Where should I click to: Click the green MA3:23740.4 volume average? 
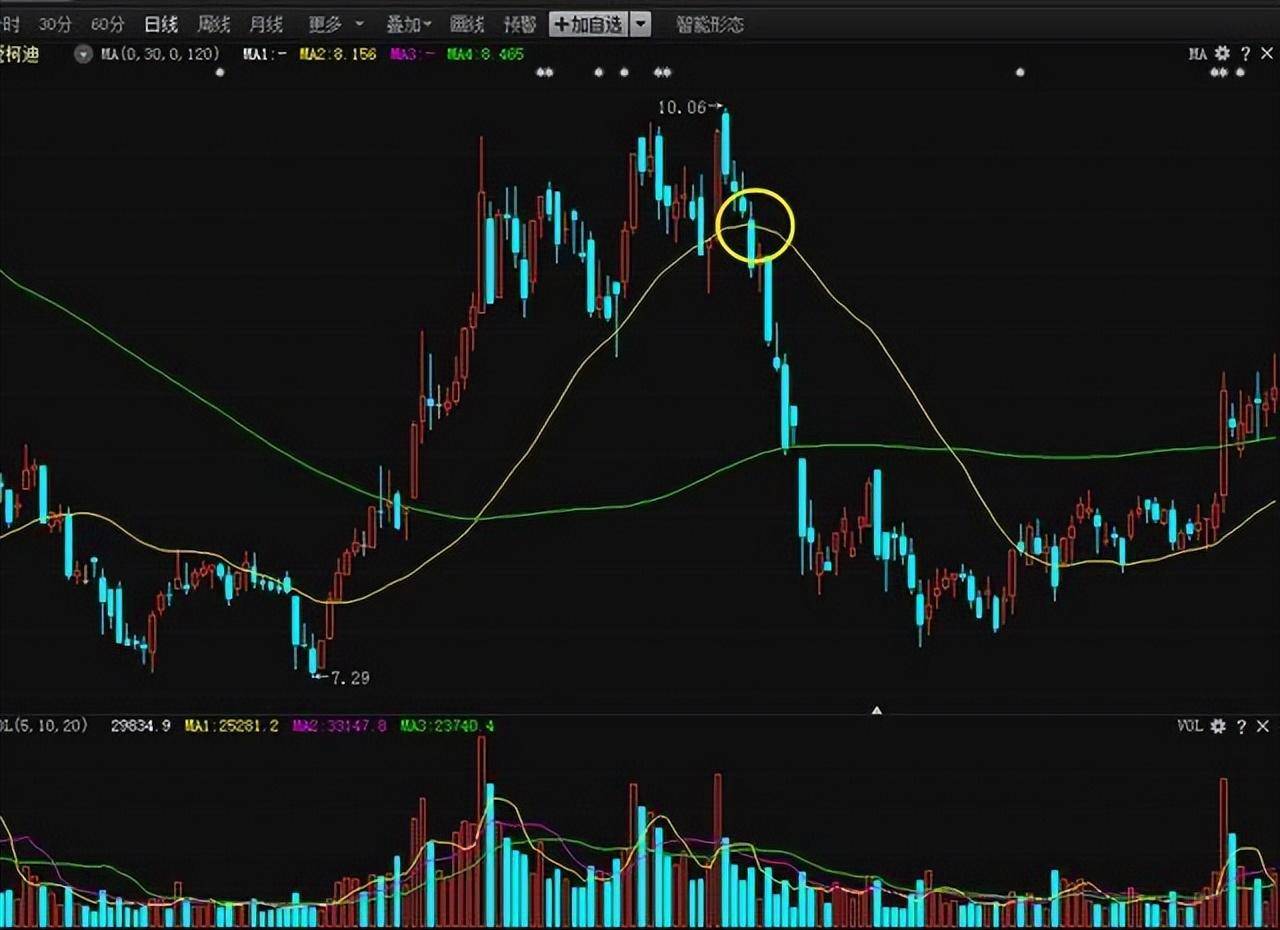[446, 725]
